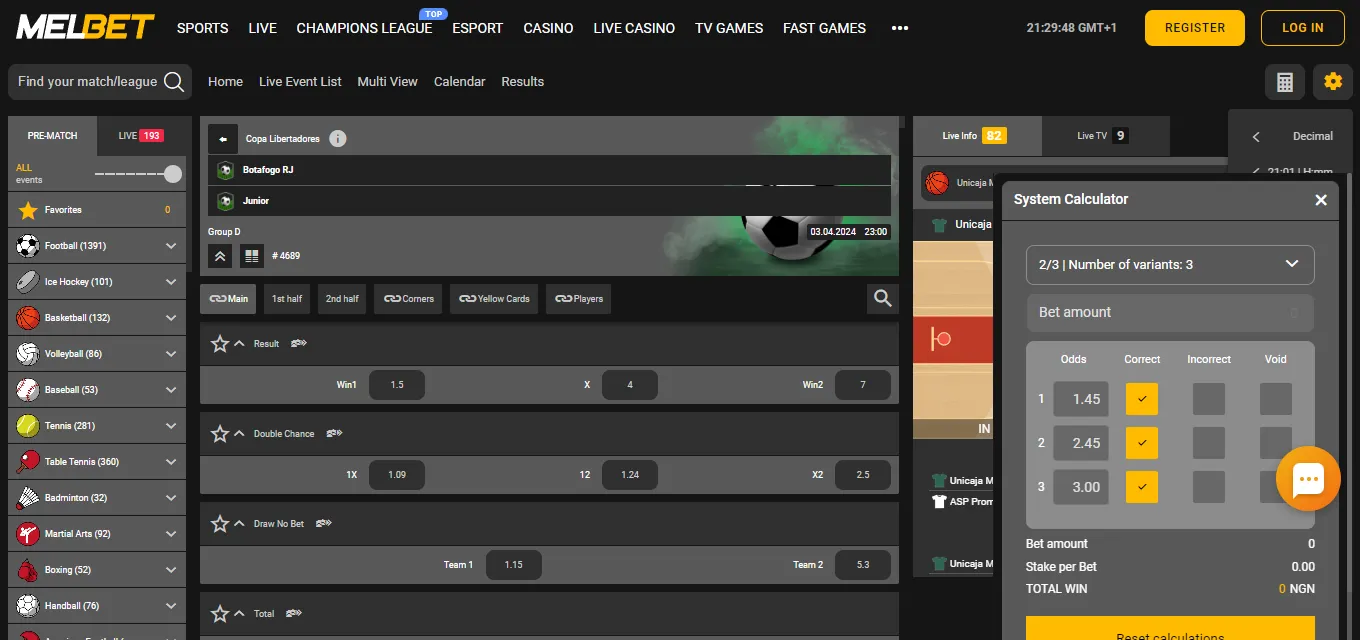1360x640 pixels.
Task: Check the Void box for the 3.00 odd
Action: tap(1275, 487)
